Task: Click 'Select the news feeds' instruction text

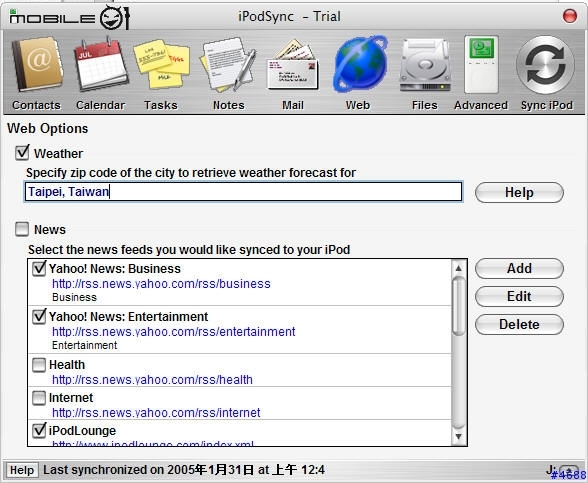Action: 189,250
